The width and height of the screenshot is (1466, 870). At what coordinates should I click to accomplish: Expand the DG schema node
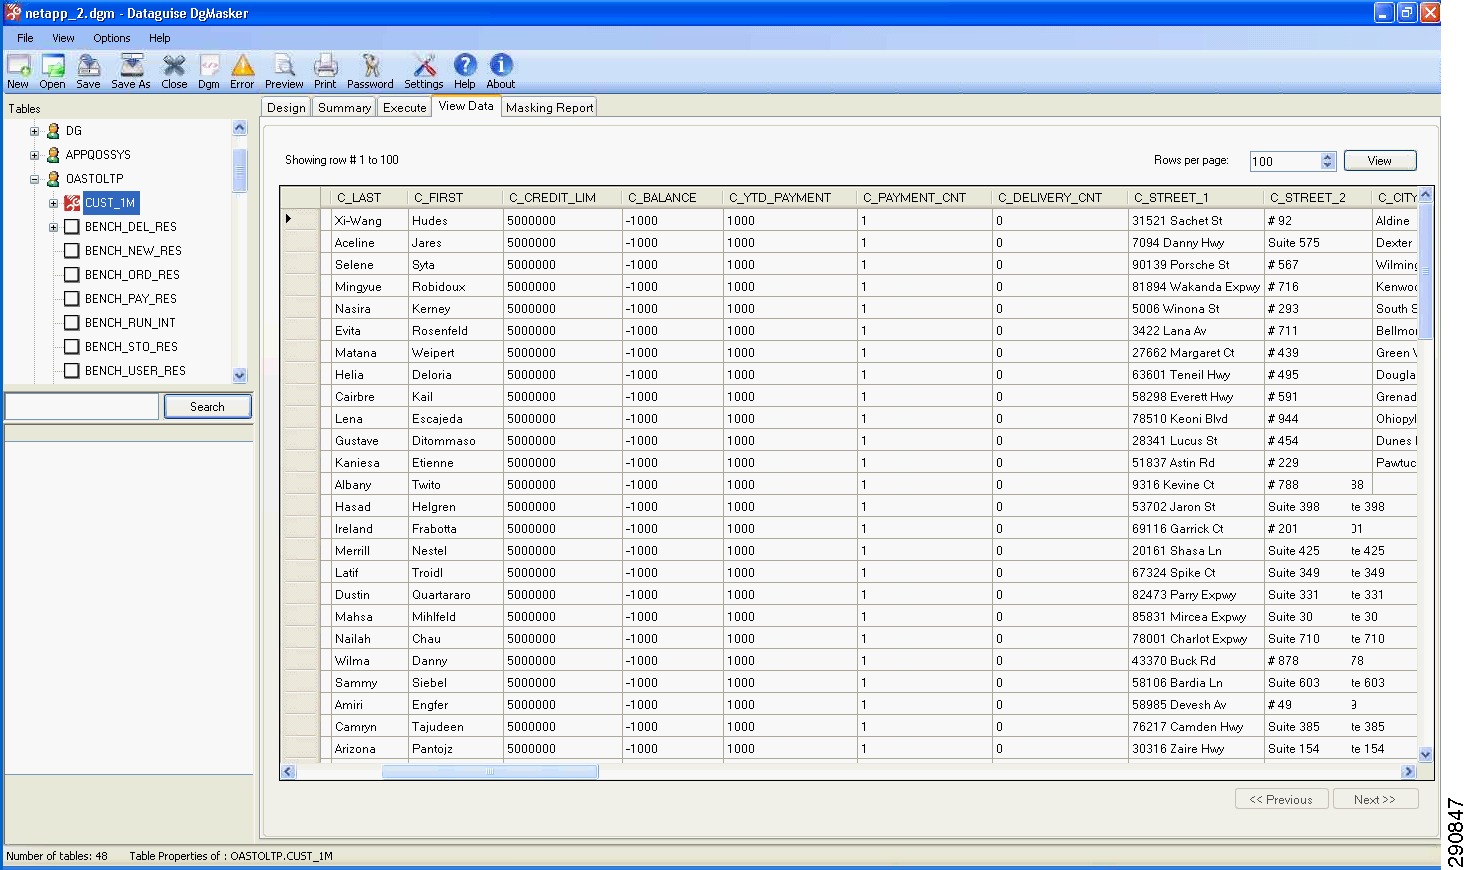[34, 131]
